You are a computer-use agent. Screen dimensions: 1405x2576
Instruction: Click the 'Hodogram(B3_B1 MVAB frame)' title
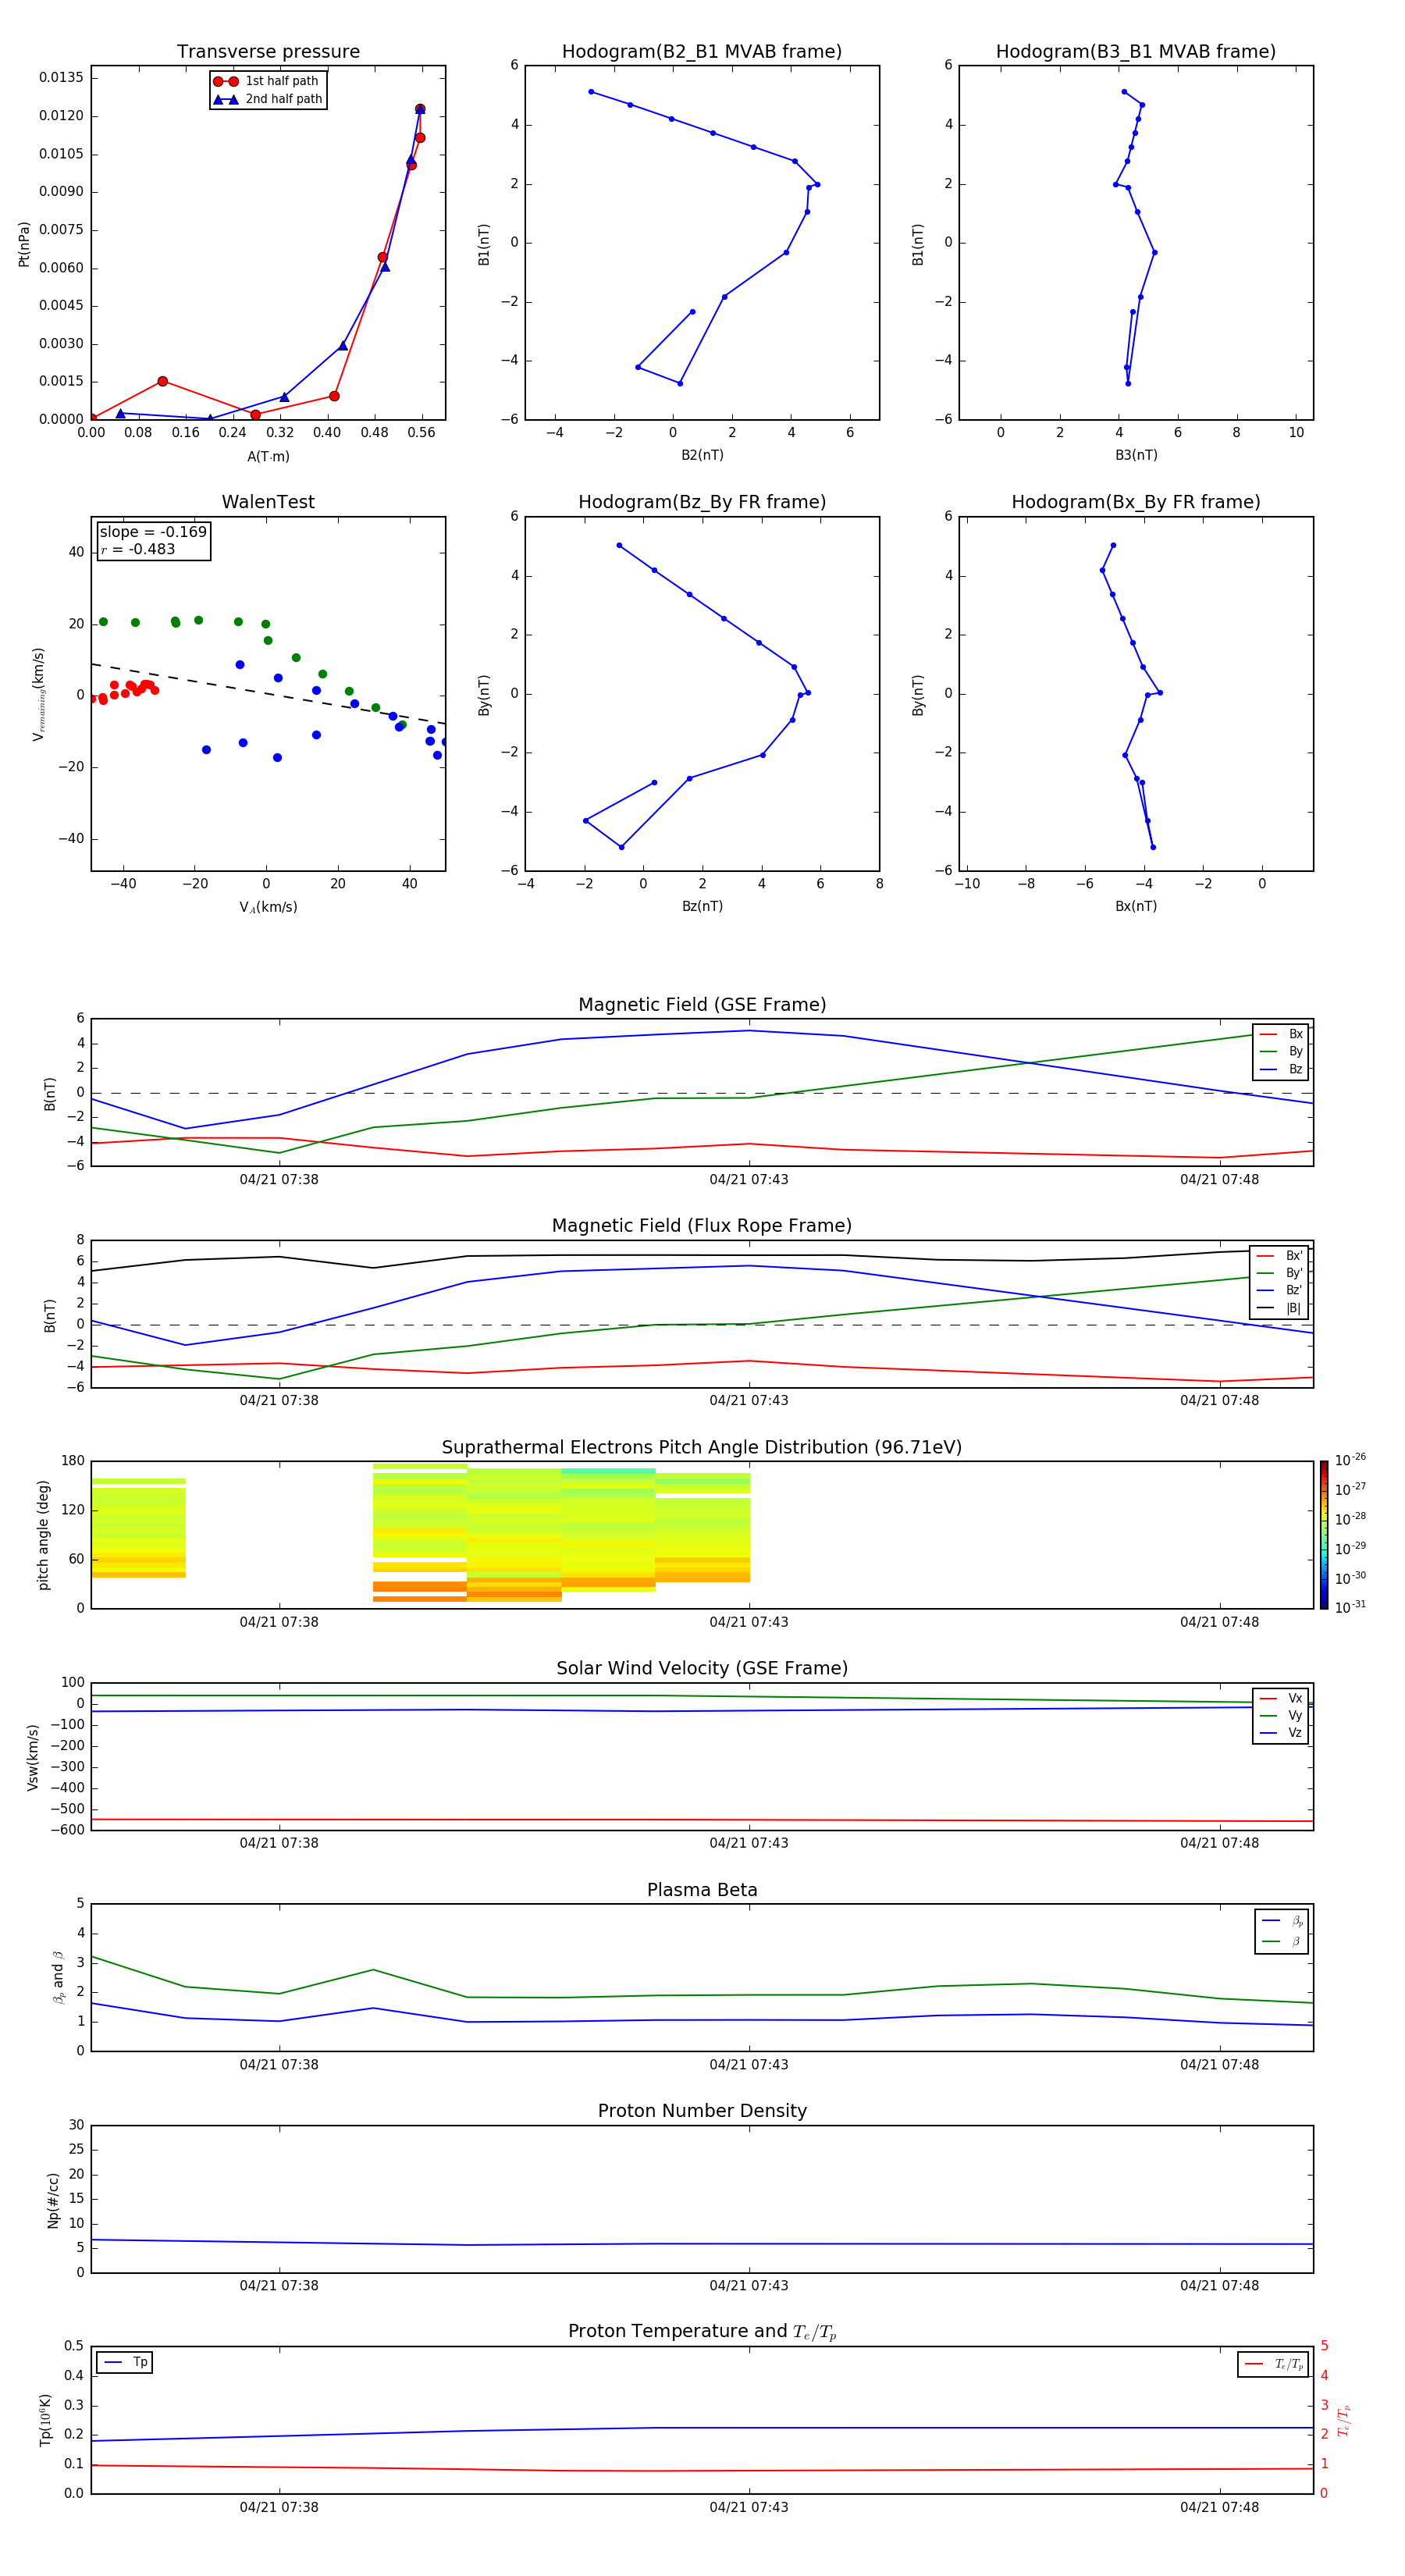1136,52
